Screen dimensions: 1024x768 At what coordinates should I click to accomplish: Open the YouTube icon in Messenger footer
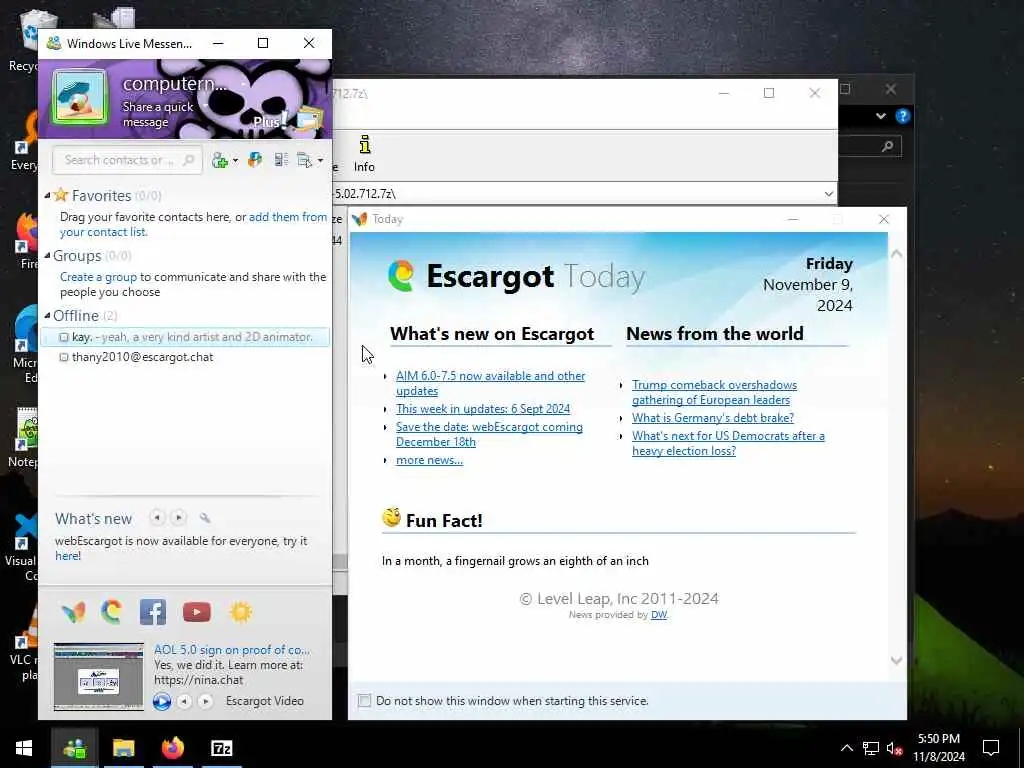coord(197,612)
